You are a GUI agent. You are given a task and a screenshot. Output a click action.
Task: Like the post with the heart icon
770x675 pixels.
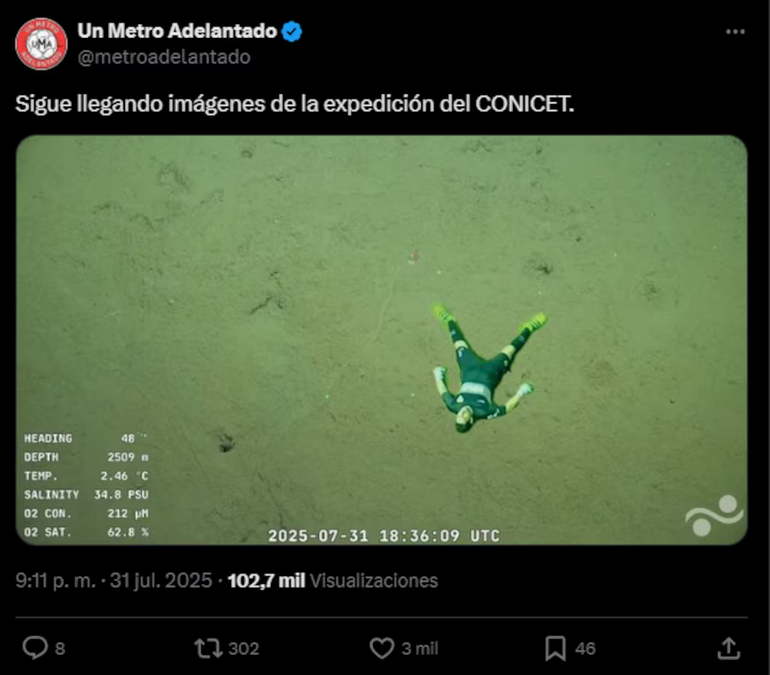[382, 648]
